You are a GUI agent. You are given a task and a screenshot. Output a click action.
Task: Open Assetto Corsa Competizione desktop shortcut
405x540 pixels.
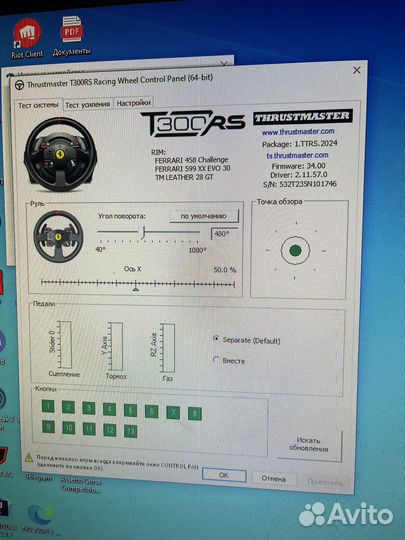[x=80, y=485]
